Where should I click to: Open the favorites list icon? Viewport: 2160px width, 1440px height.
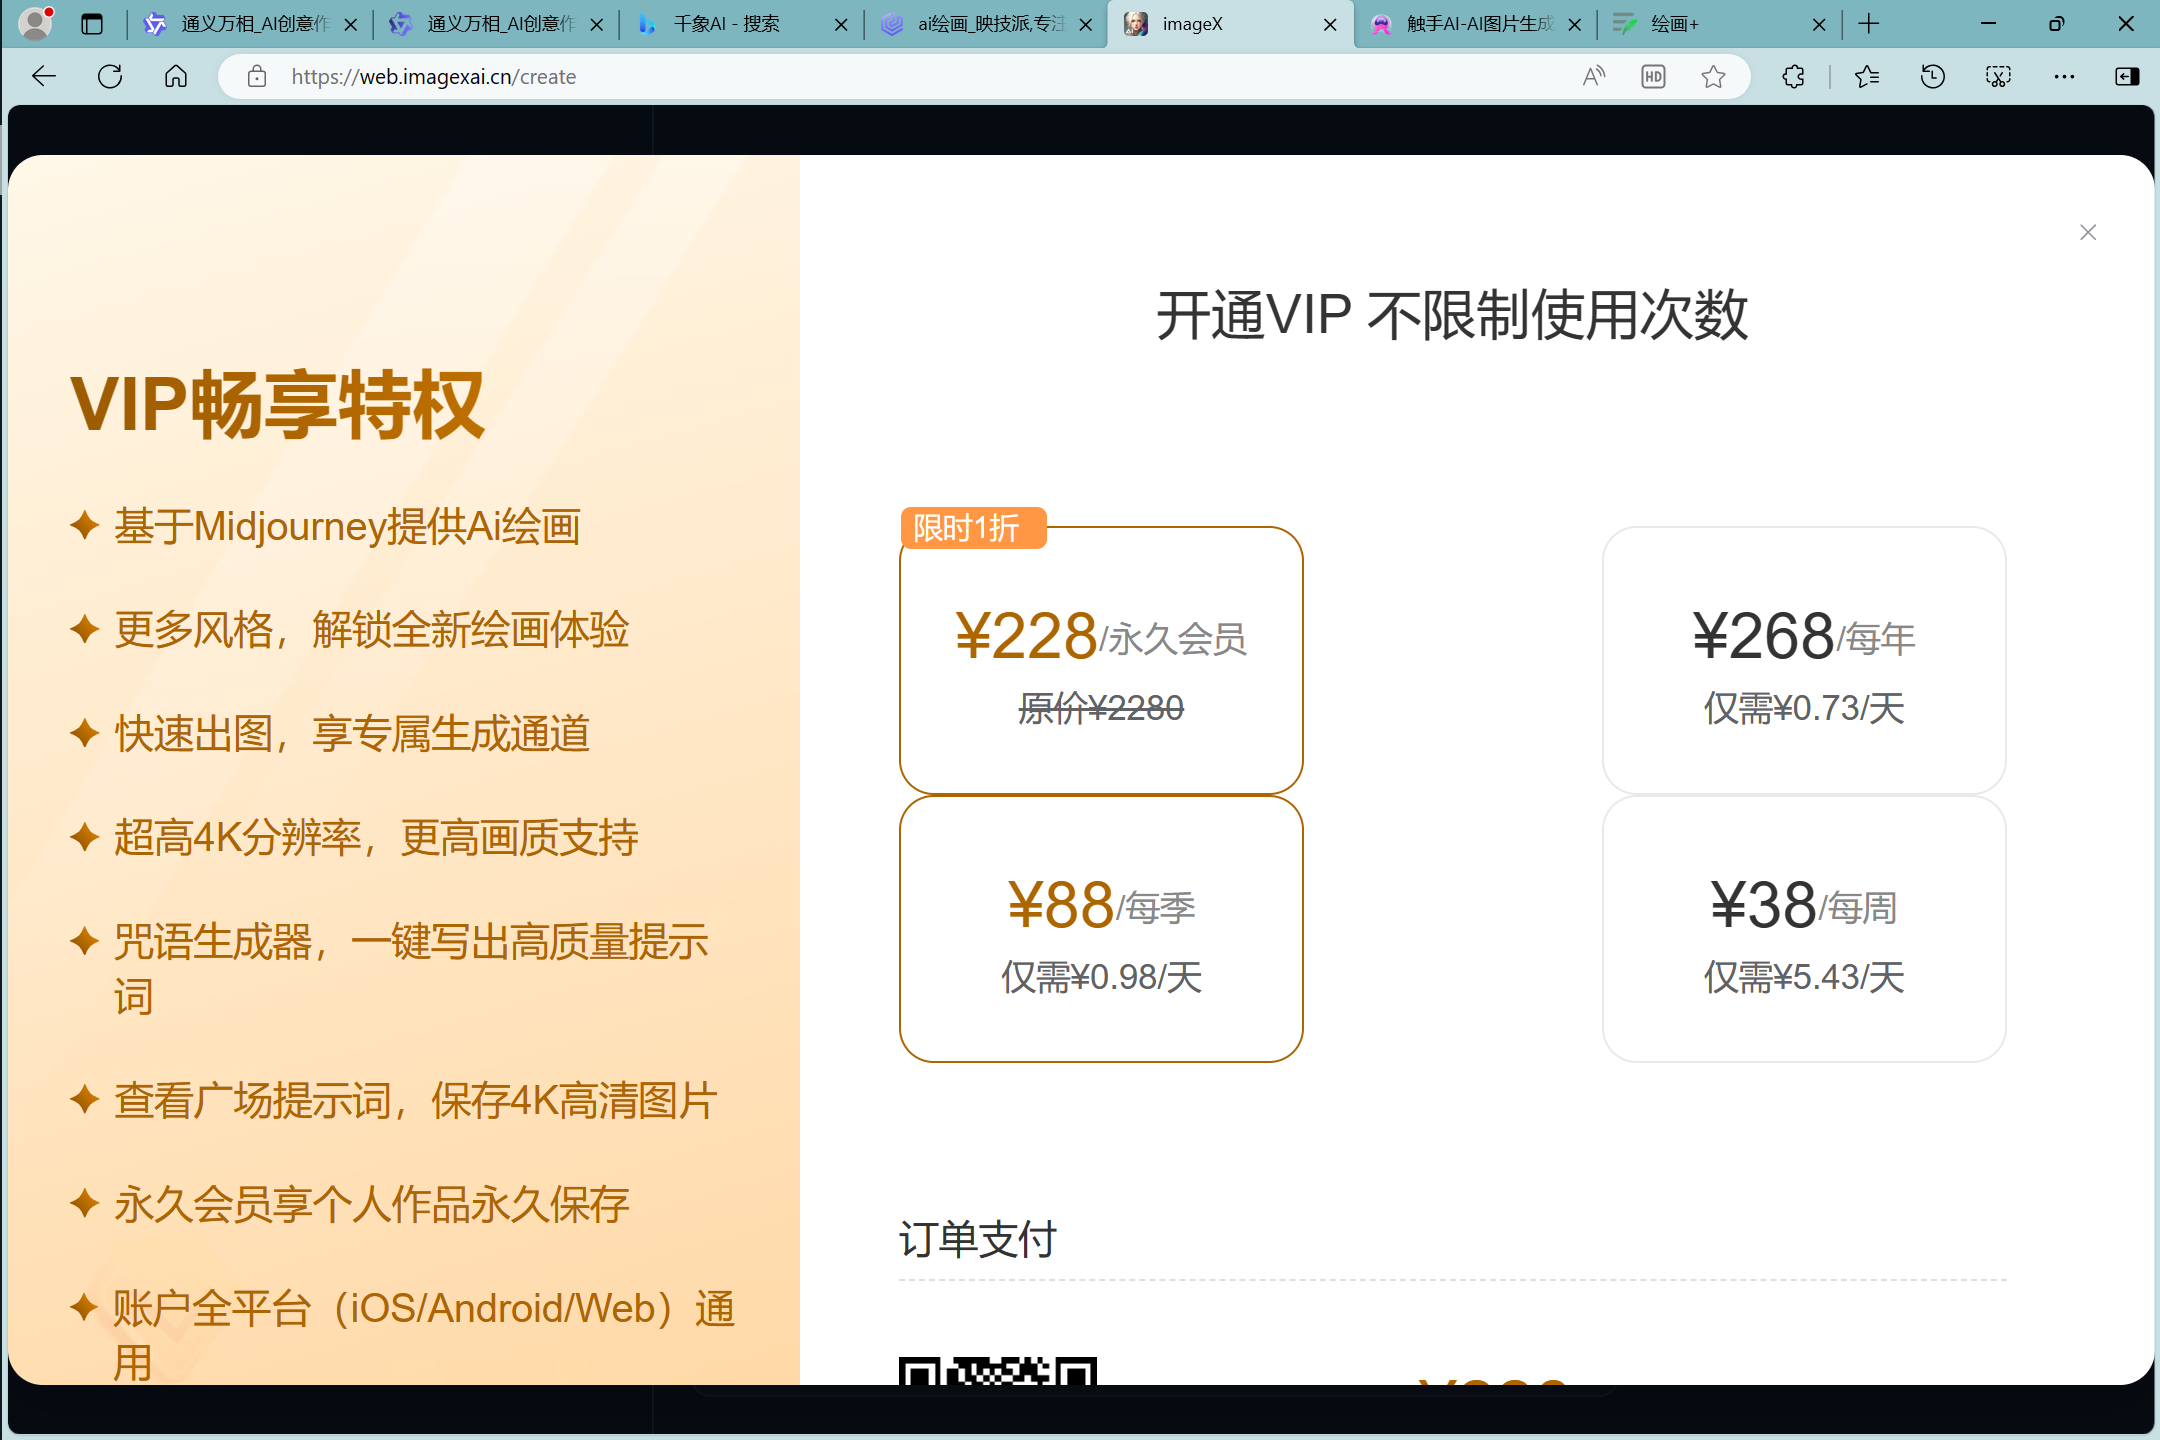point(1866,77)
